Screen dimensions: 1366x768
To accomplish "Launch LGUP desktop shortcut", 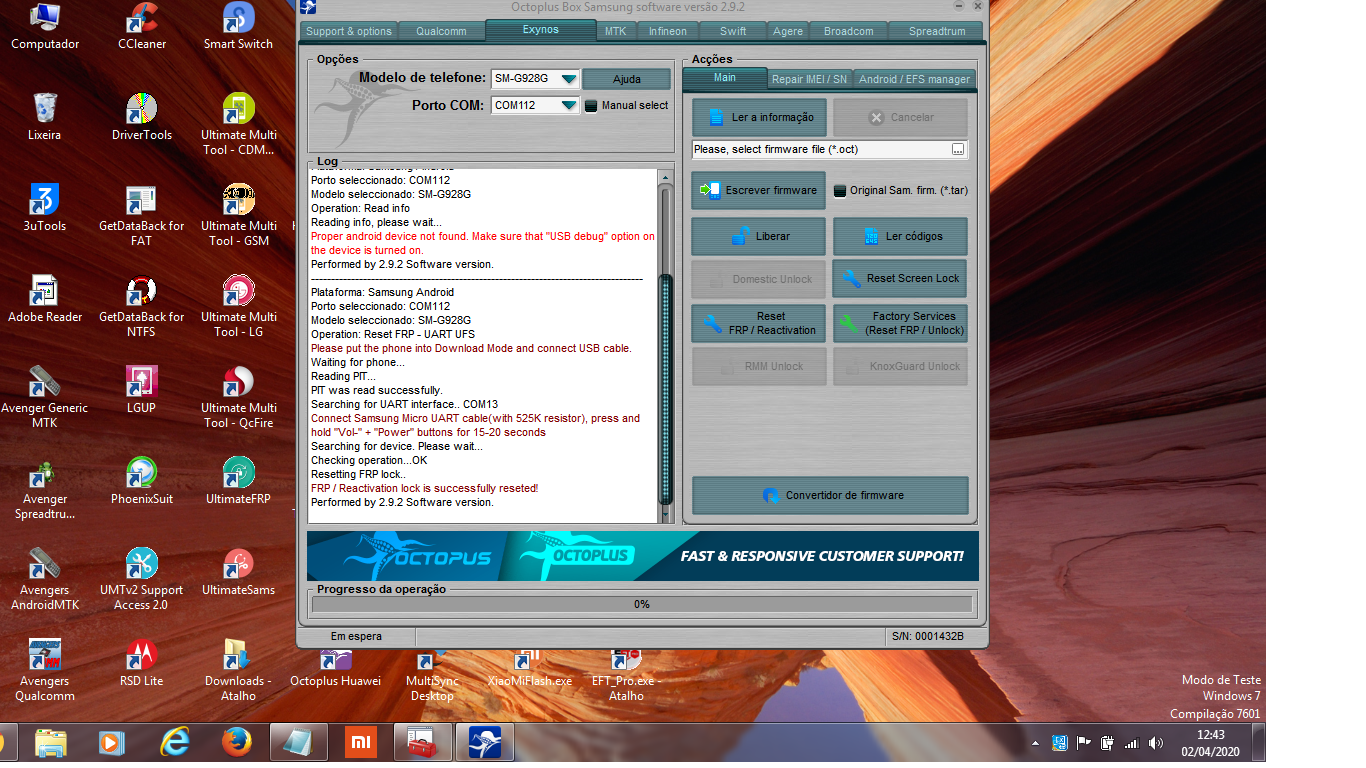I will 142,390.
